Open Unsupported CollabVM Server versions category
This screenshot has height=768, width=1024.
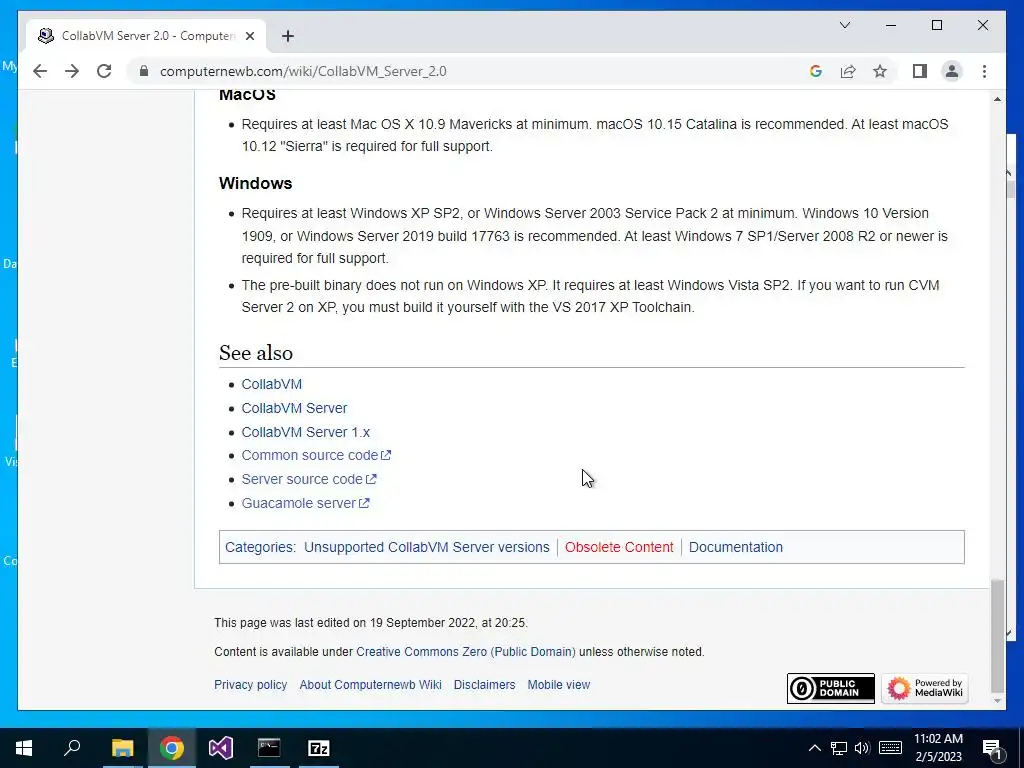pos(426,547)
